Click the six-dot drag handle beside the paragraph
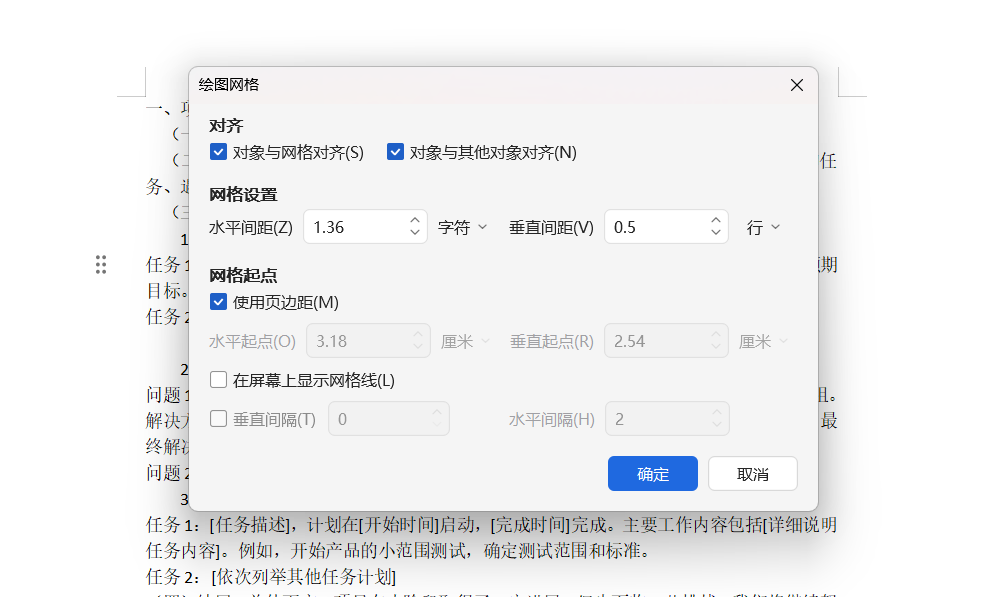The image size is (981, 597). point(100,264)
